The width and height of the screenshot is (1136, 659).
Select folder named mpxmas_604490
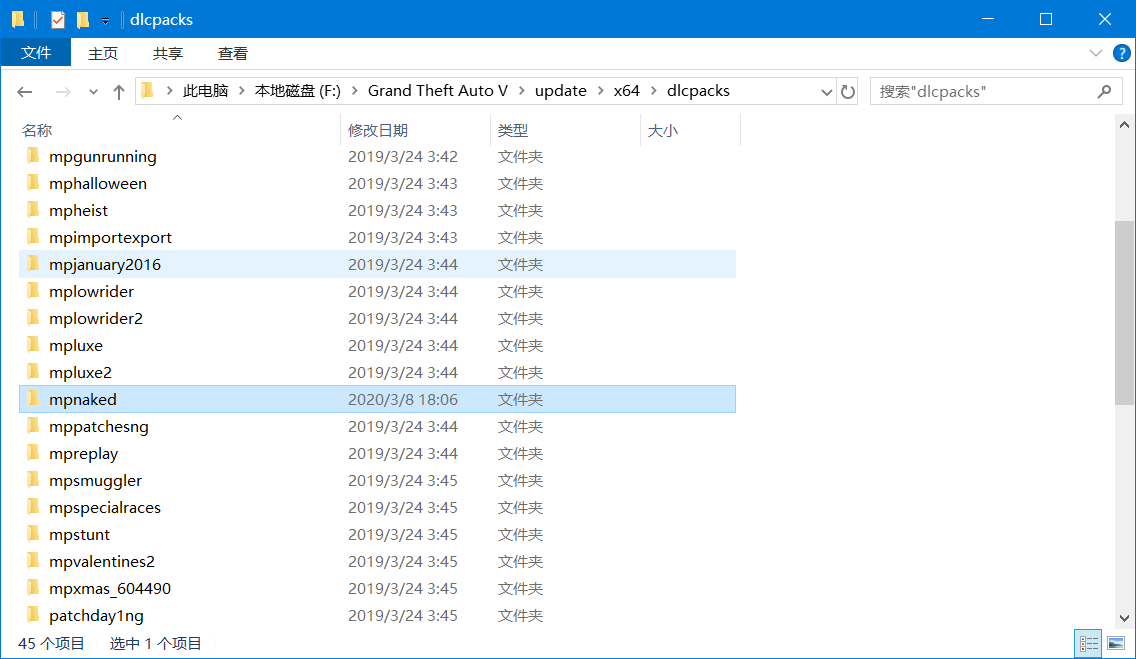point(110,589)
